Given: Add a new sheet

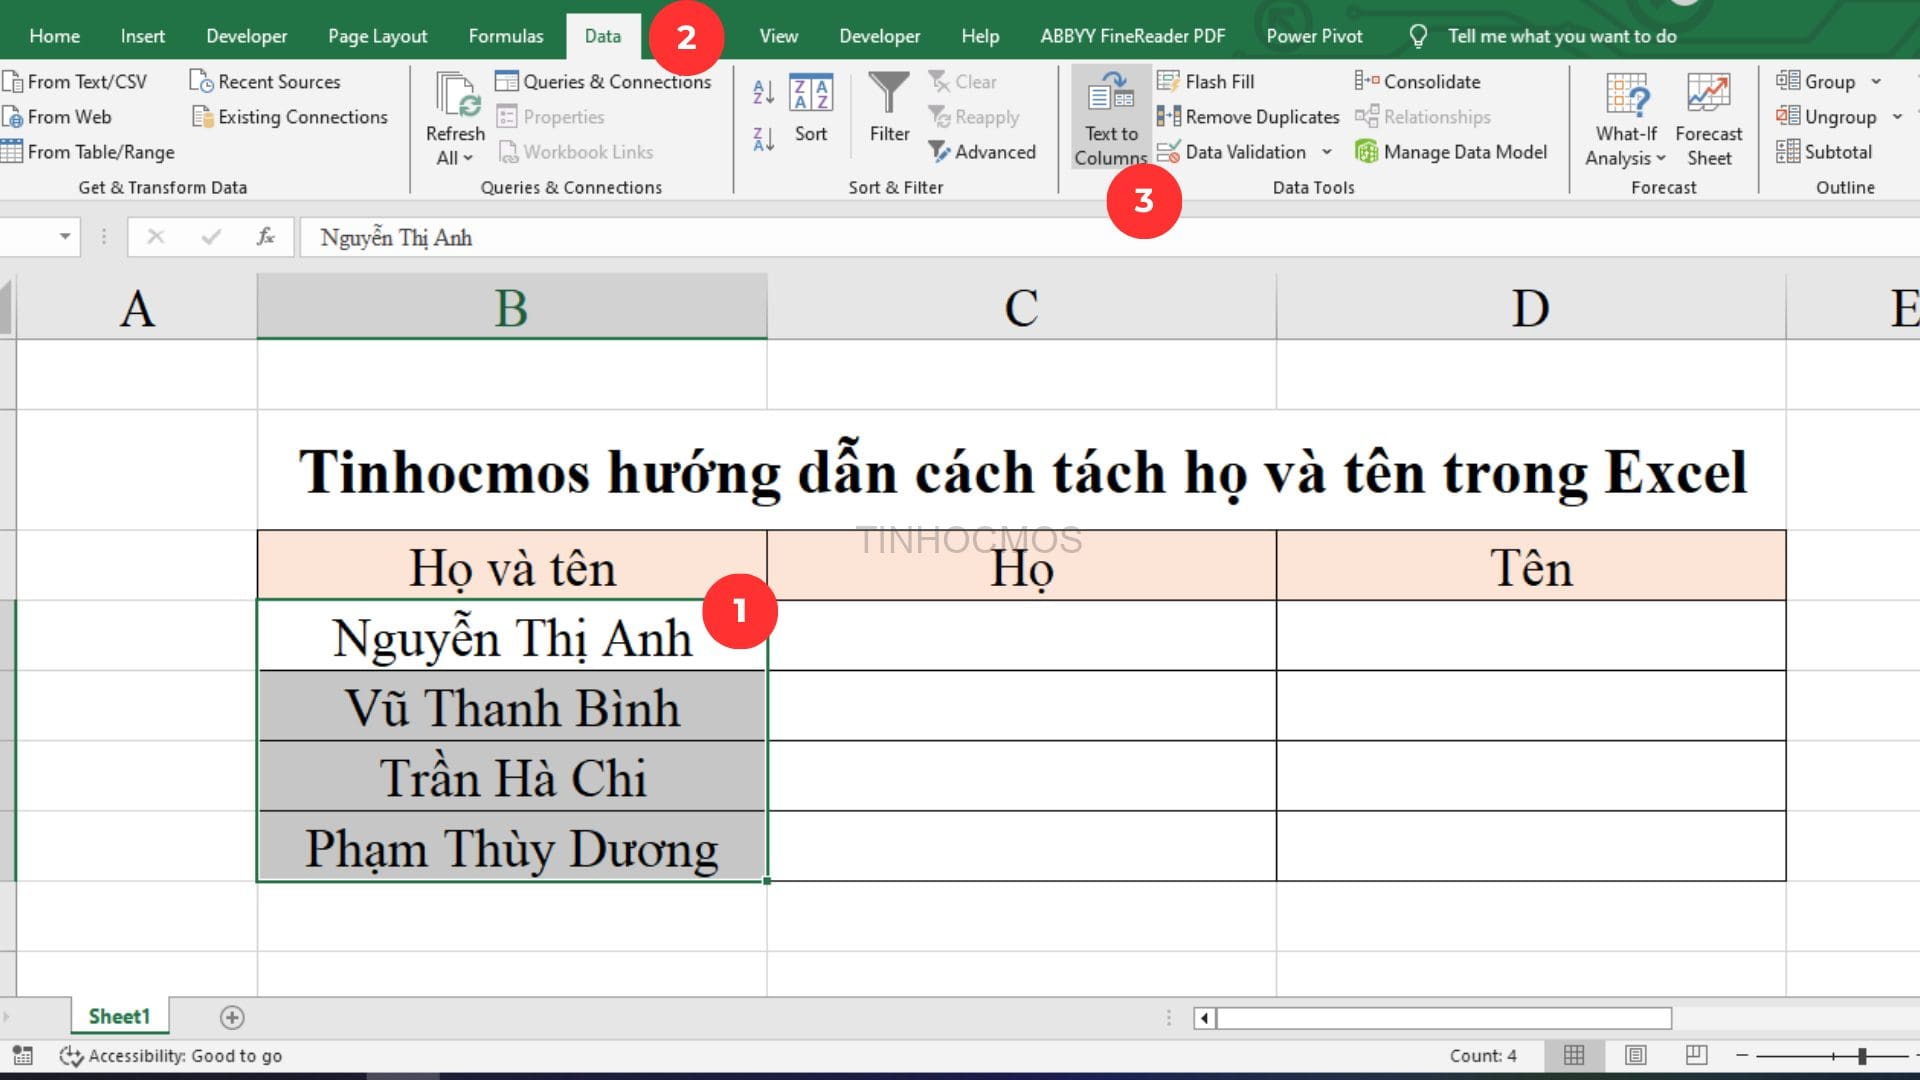Looking at the screenshot, I should 232,1017.
